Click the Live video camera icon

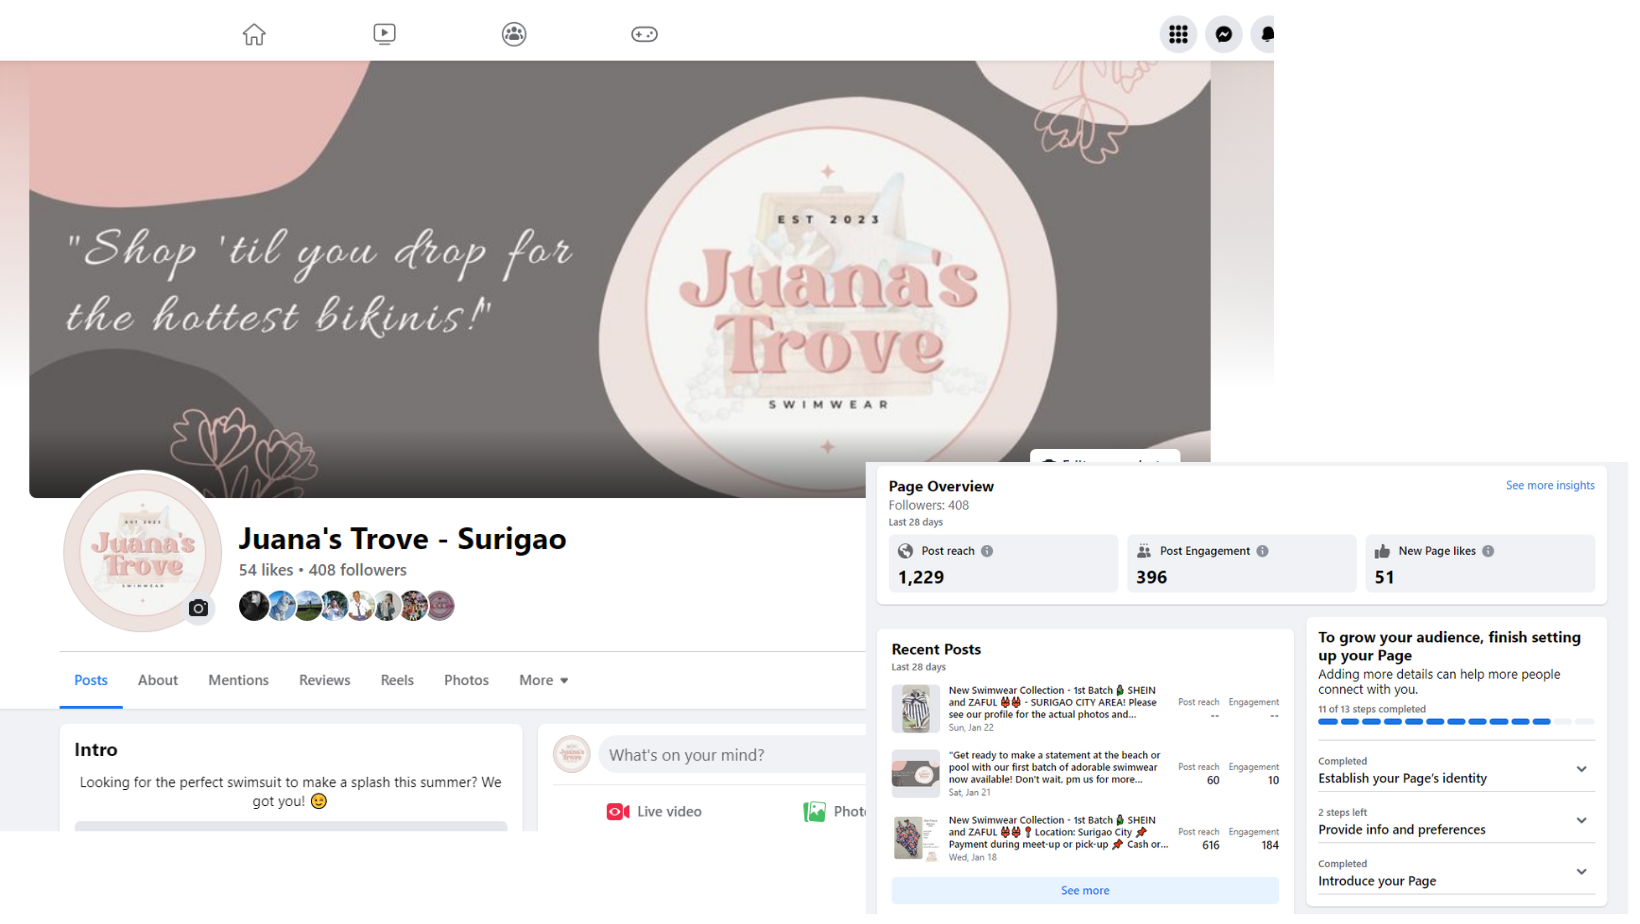click(x=618, y=812)
